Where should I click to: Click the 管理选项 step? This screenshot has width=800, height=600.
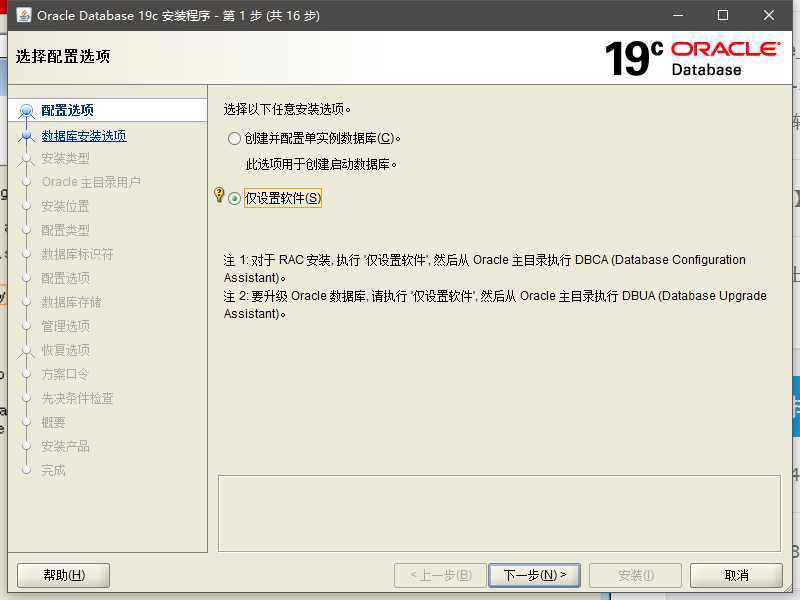pos(65,327)
